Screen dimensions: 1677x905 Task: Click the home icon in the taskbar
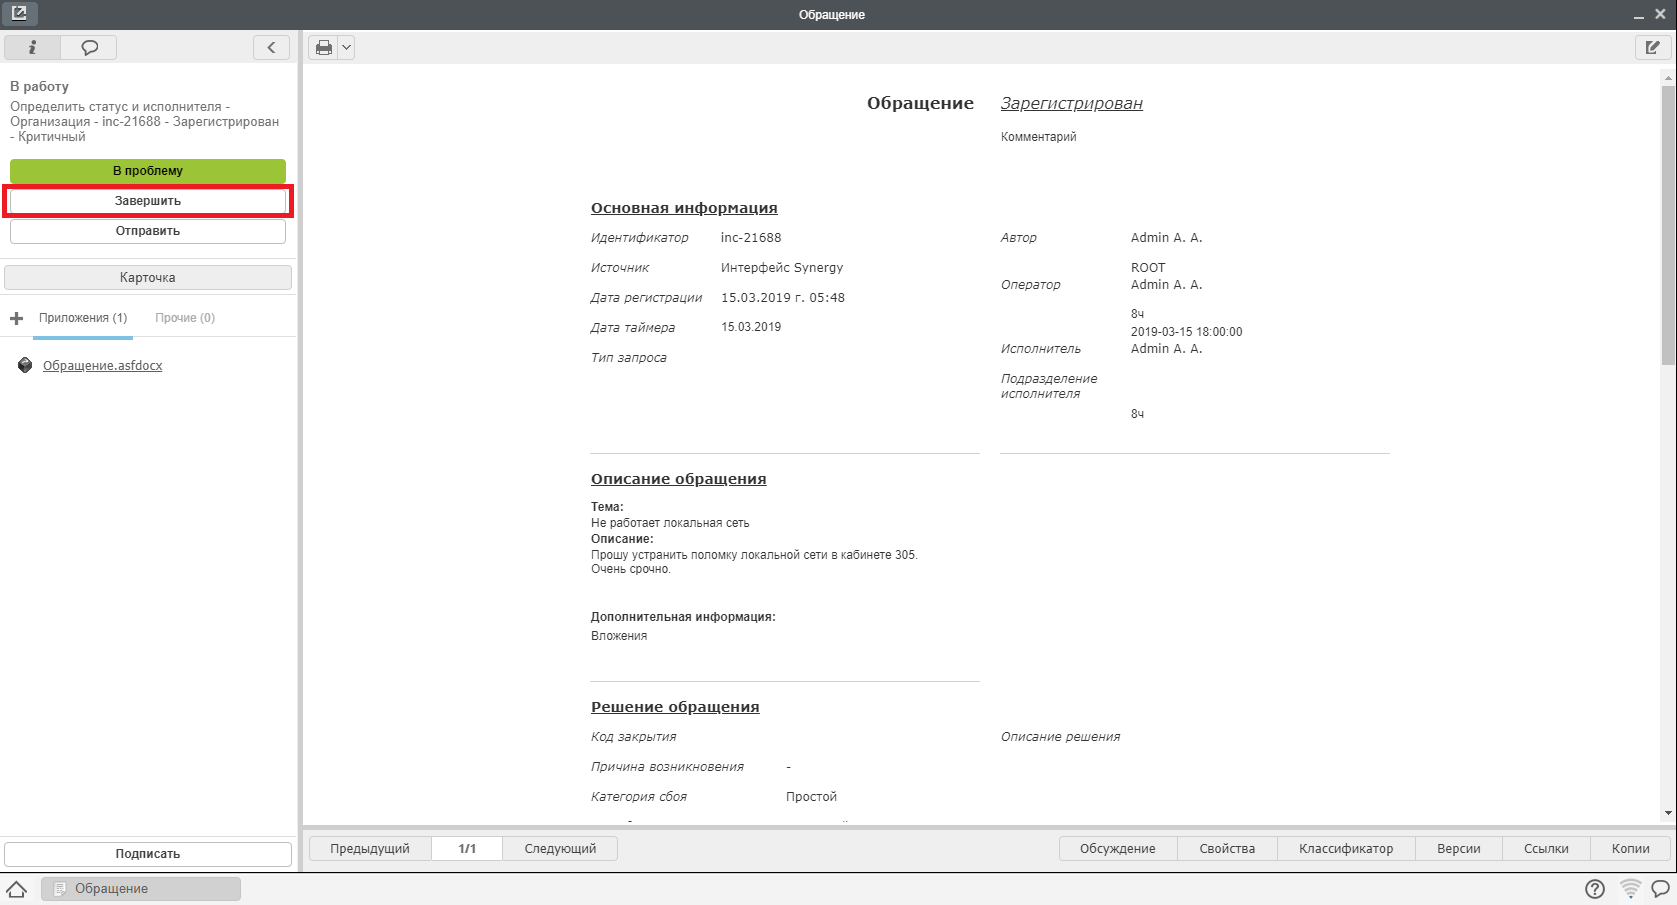click(x=17, y=889)
